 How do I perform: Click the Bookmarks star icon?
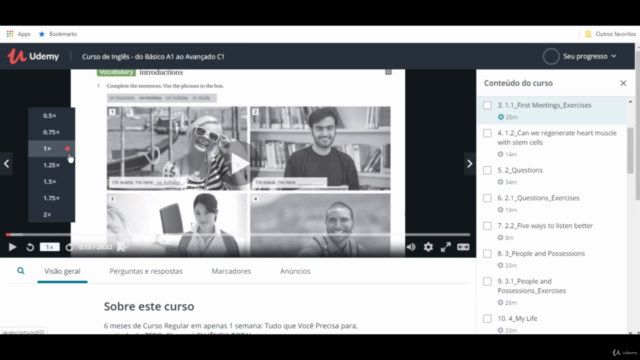point(42,34)
